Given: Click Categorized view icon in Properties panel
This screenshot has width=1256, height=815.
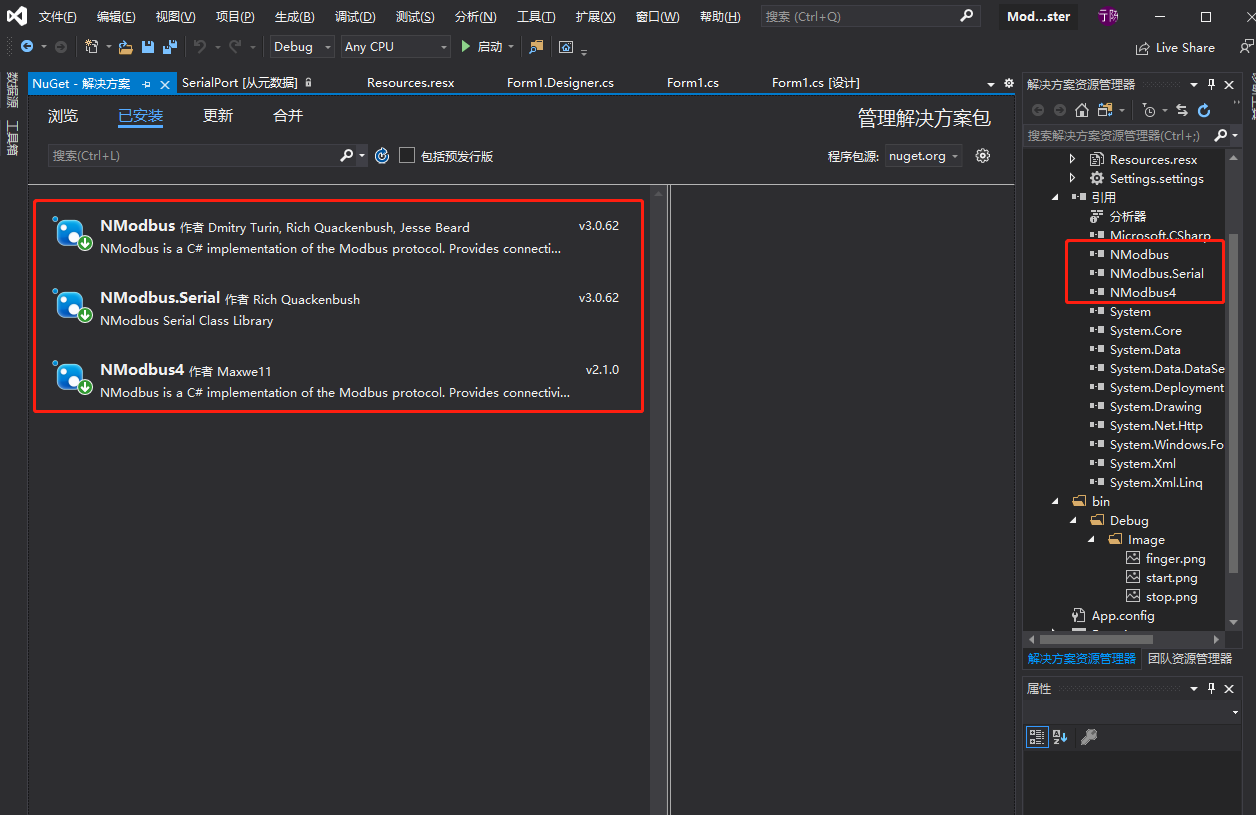Looking at the screenshot, I should 1037,737.
